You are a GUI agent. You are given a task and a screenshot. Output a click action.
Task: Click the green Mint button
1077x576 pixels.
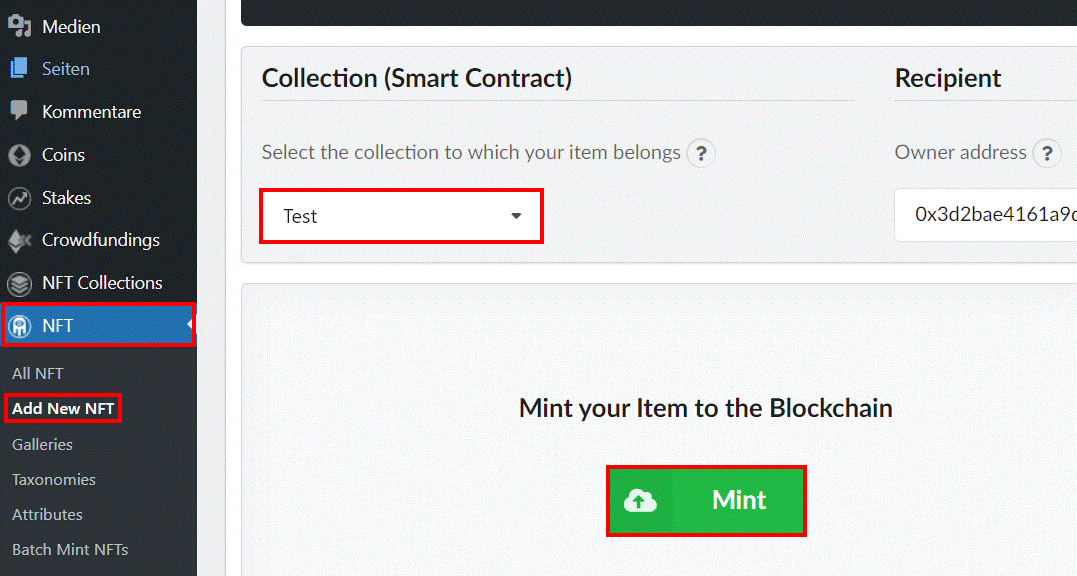(706, 501)
